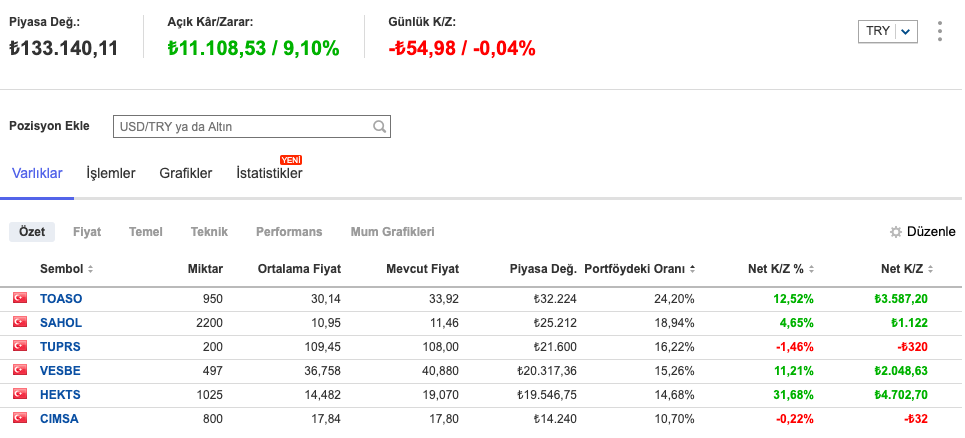Switch to the İşlemler tab
This screenshot has height=438, width=965.
tap(111, 174)
